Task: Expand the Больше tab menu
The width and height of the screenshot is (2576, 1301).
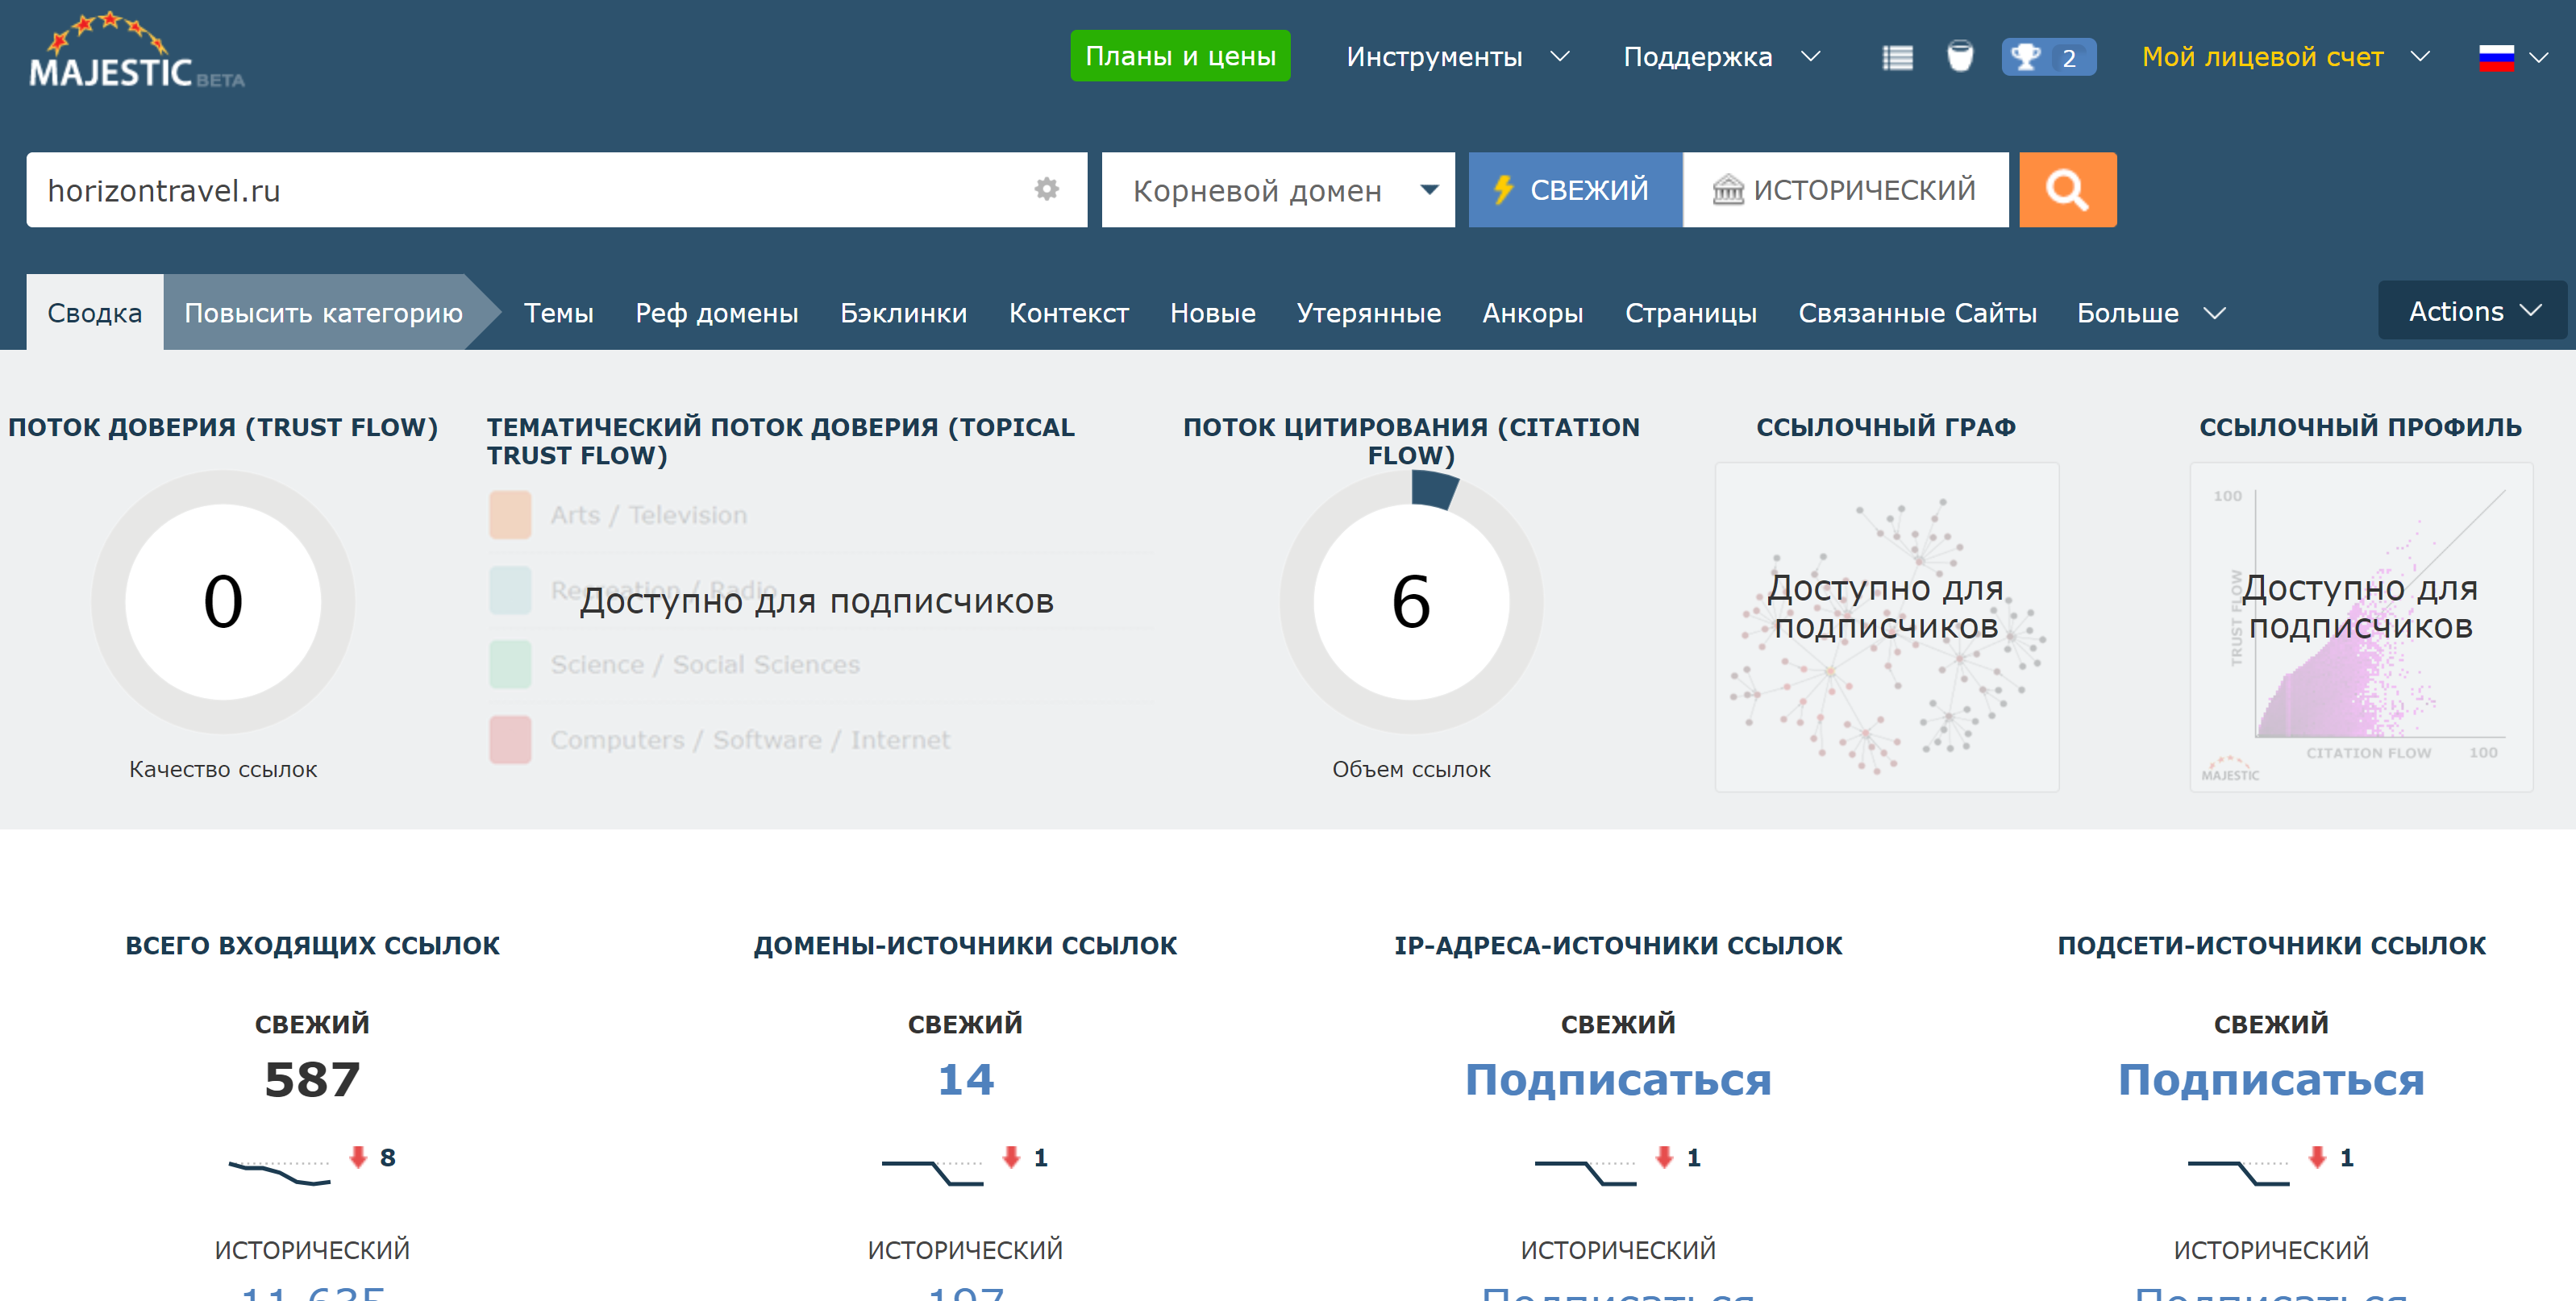Action: (2151, 313)
